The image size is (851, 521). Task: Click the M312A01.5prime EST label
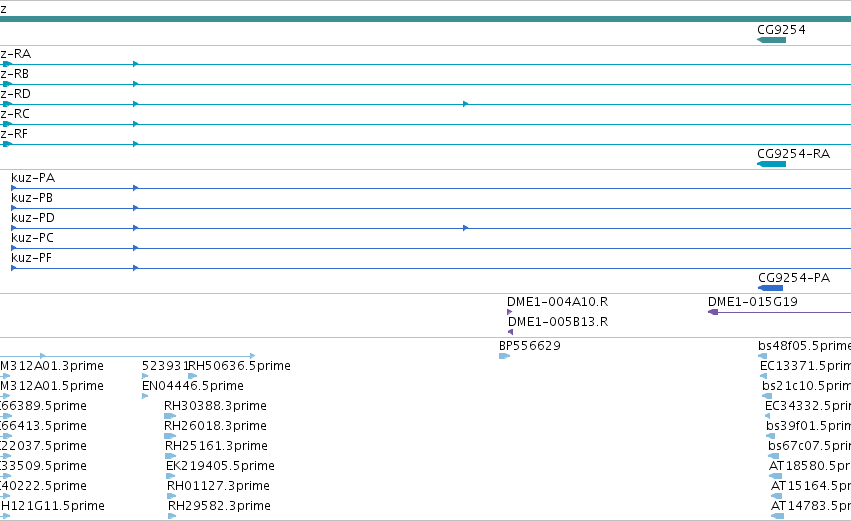pyautogui.click(x=52, y=386)
